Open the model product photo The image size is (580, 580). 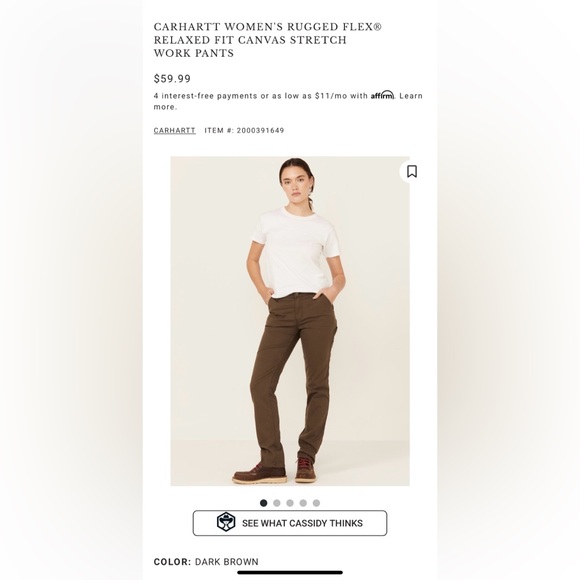pos(290,321)
